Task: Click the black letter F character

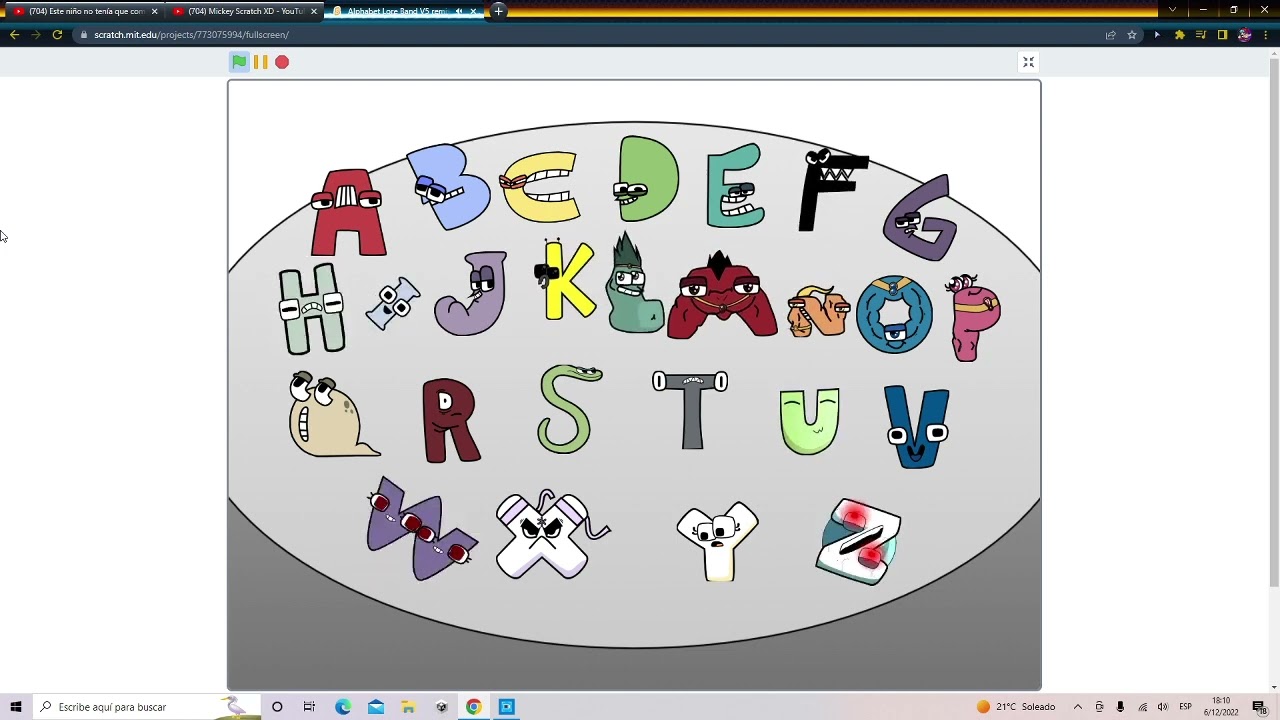Action: coord(832,190)
